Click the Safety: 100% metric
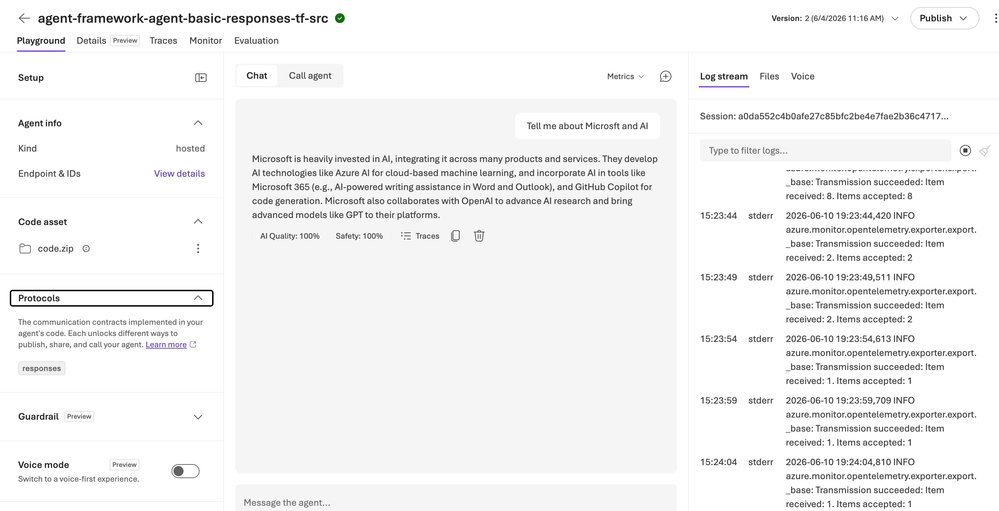The width and height of the screenshot is (999, 511). [359, 236]
